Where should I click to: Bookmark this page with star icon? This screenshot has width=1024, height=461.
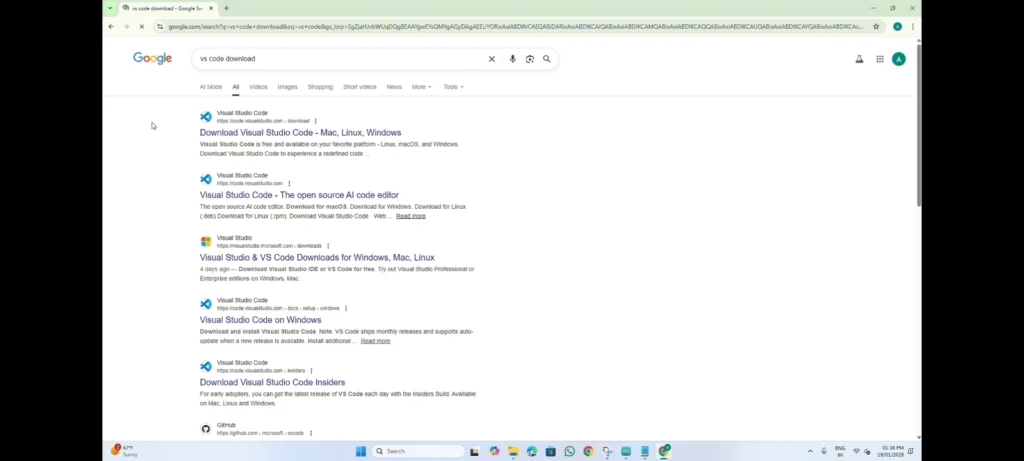(x=877, y=27)
